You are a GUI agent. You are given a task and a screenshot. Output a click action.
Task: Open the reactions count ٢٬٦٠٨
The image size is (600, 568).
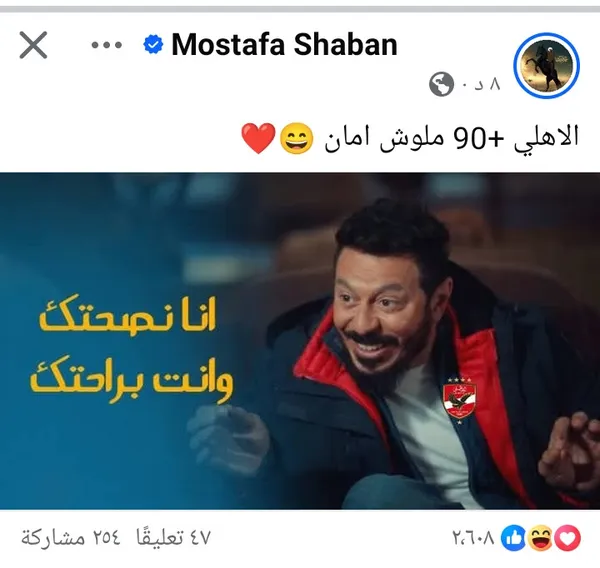click(473, 538)
